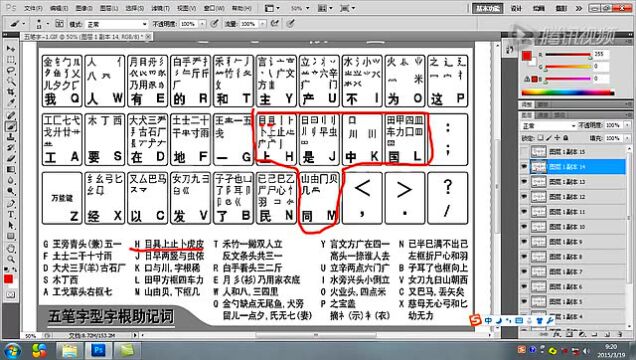Switch to 基本功能 workspace

pos(488,8)
